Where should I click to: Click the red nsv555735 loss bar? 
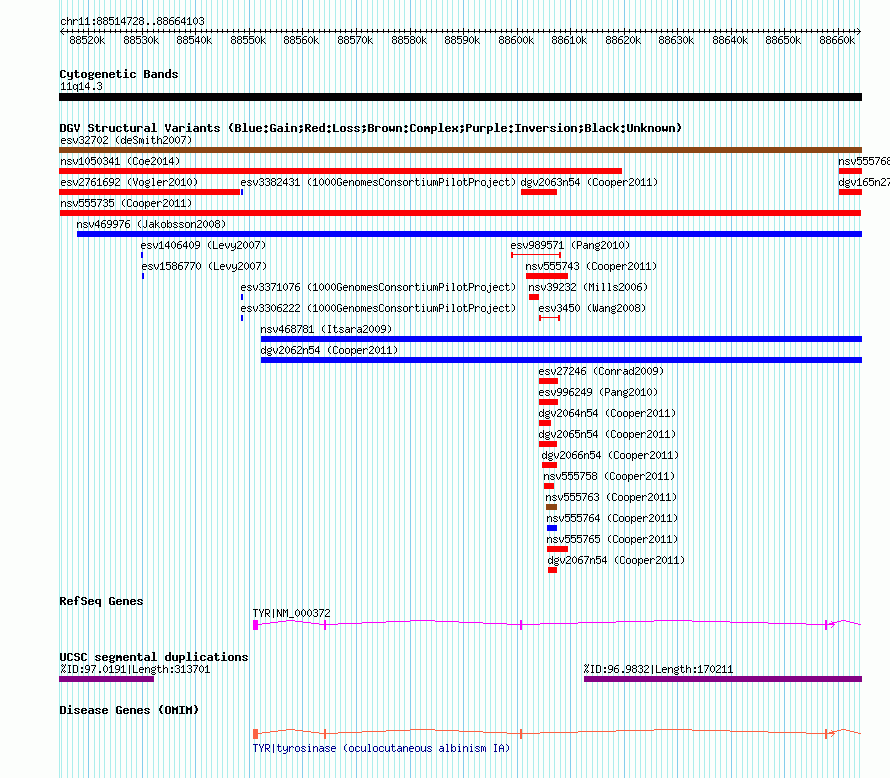(x=460, y=213)
